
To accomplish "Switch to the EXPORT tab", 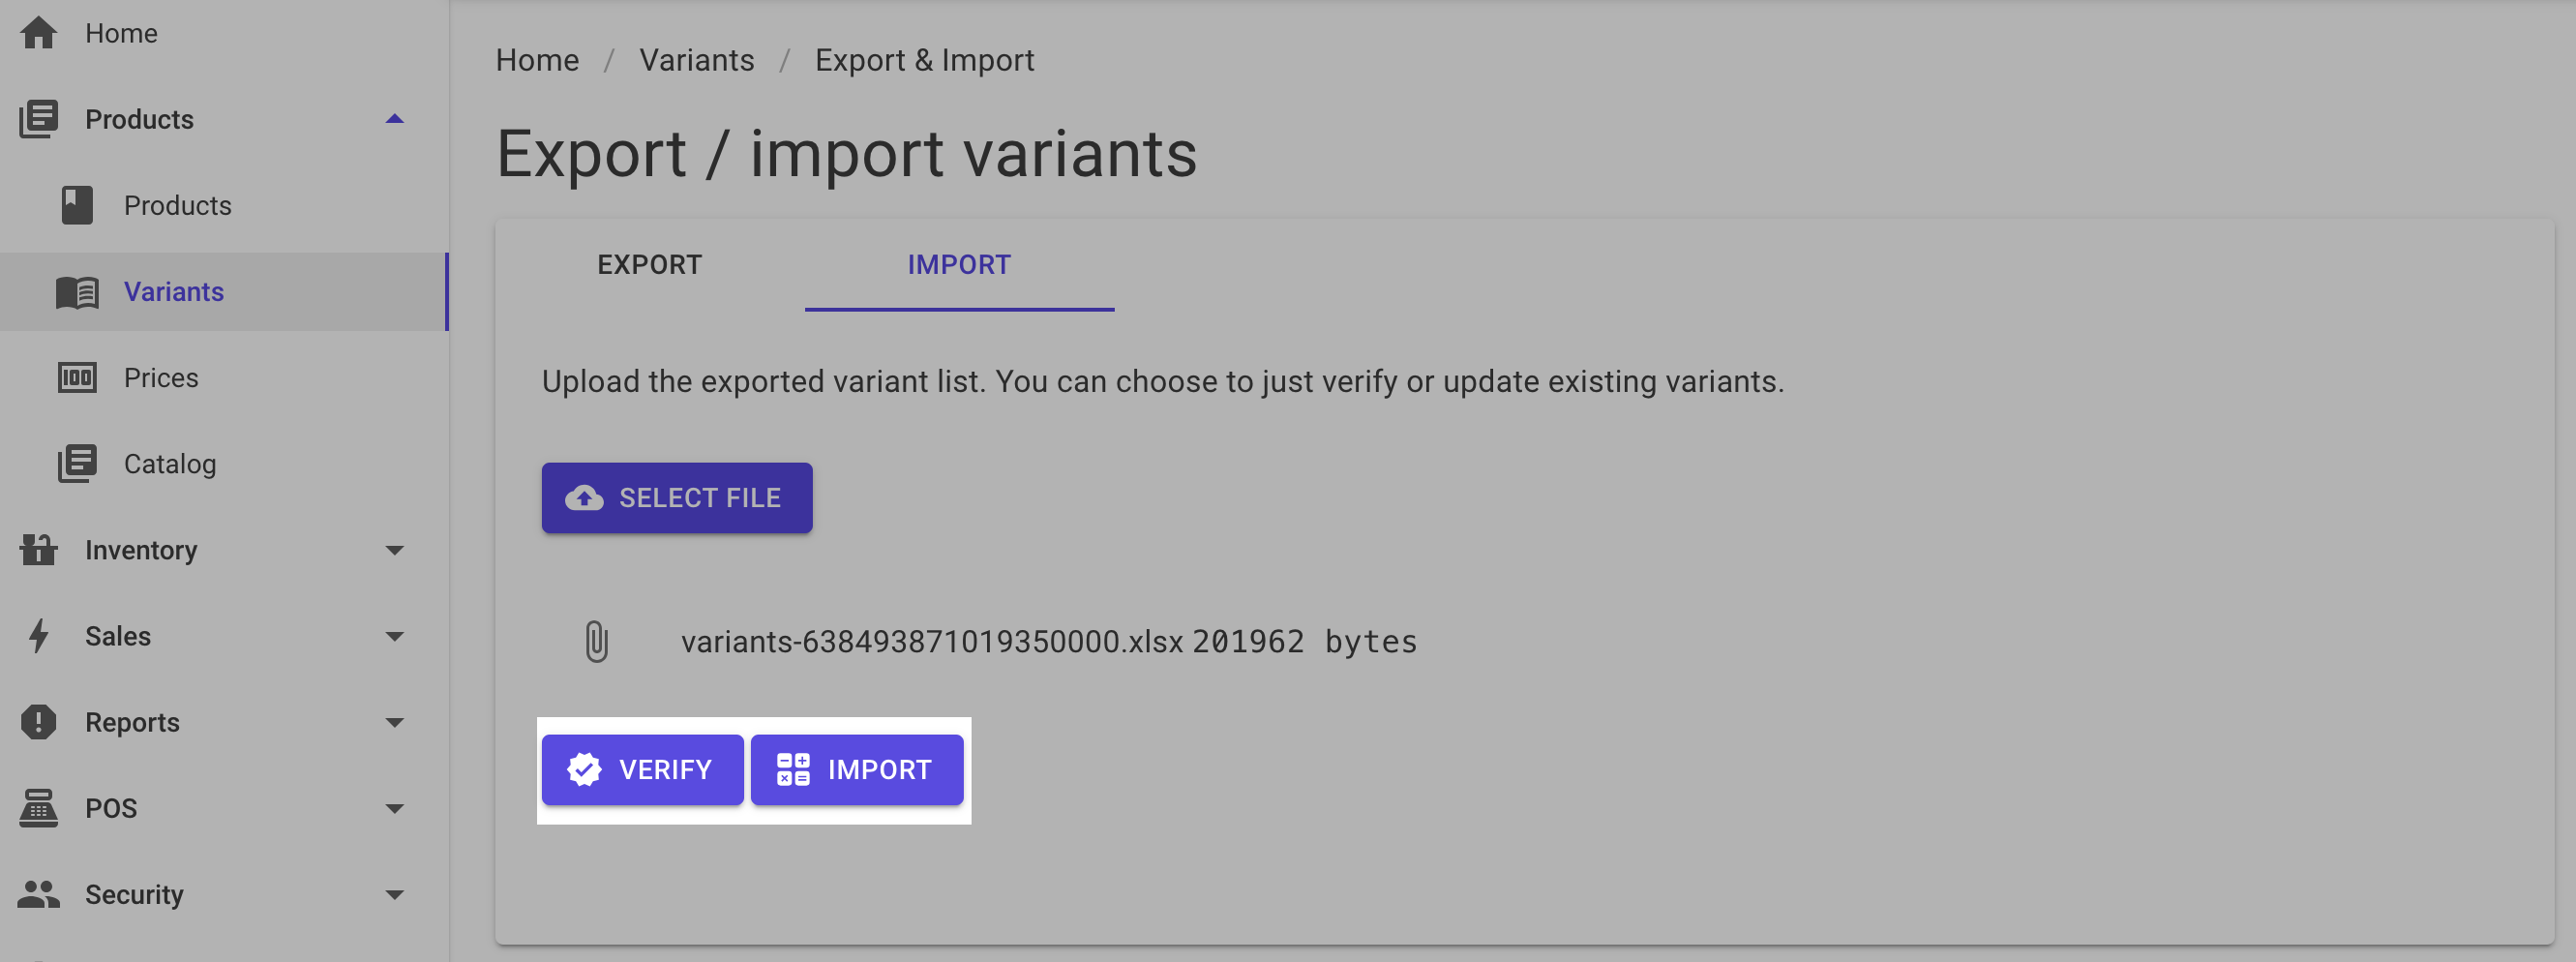I will [x=650, y=265].
